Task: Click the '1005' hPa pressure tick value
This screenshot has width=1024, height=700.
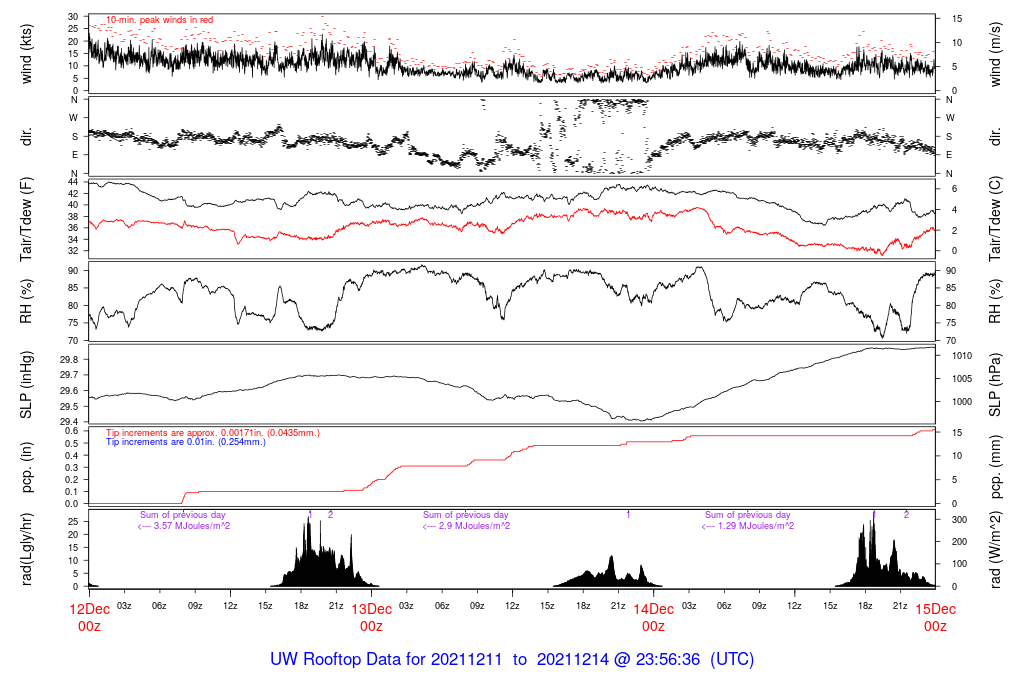Action: coord(962,379)
